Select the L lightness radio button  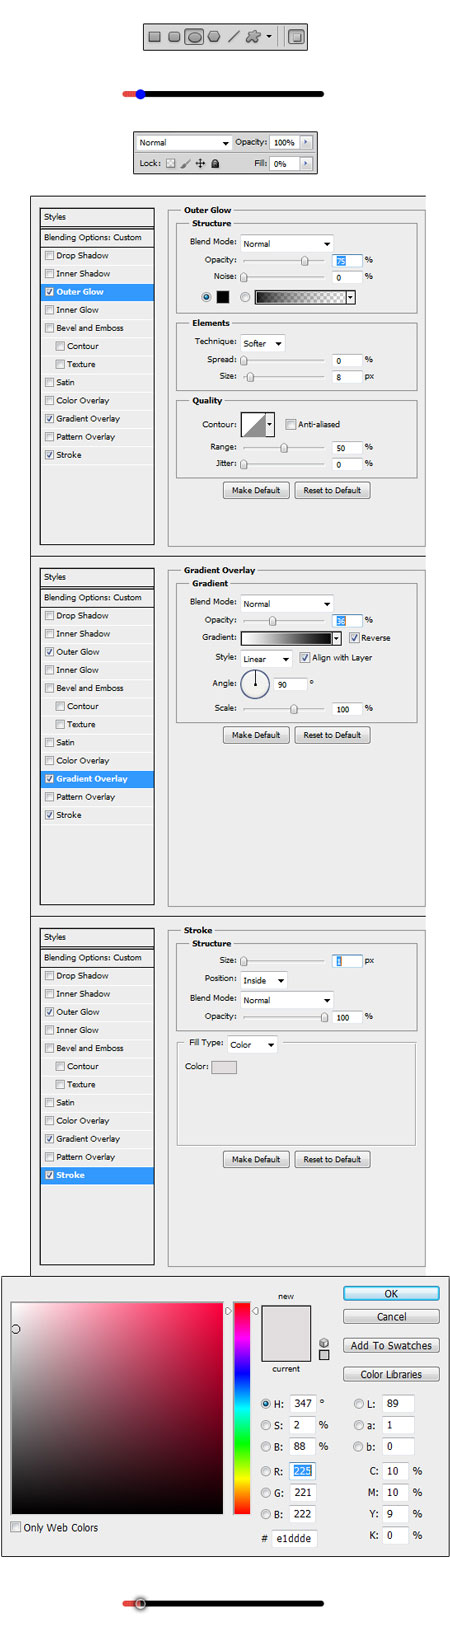click(359, 1403)
